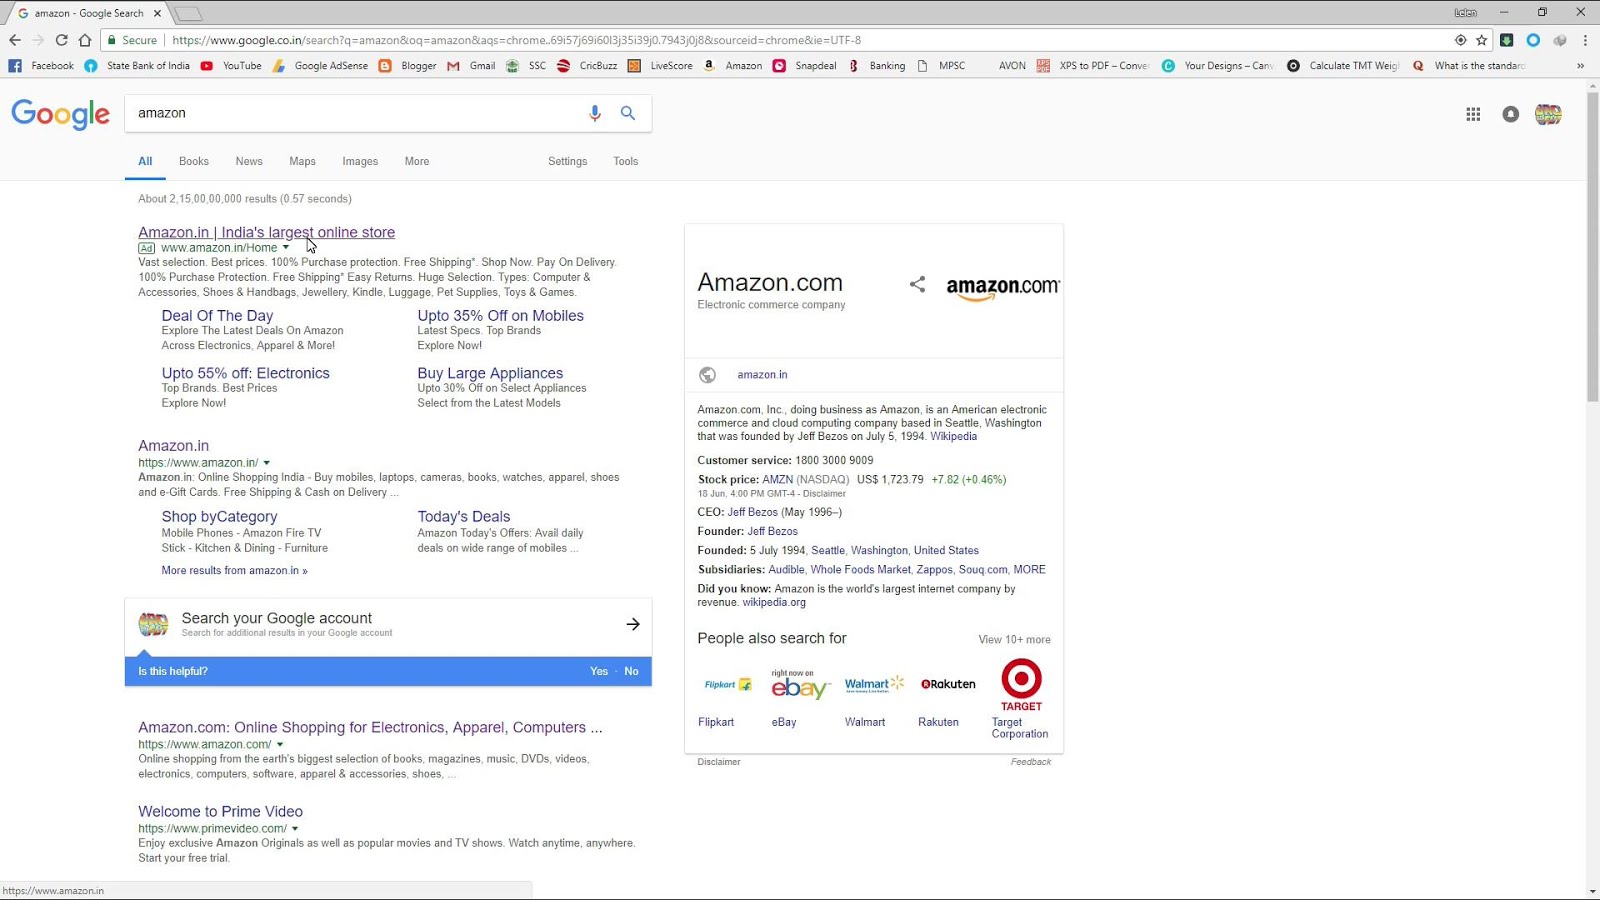This screenshot has width=1600, height=900.
Task: Switch to the Maps results tab
Action: 302,161
